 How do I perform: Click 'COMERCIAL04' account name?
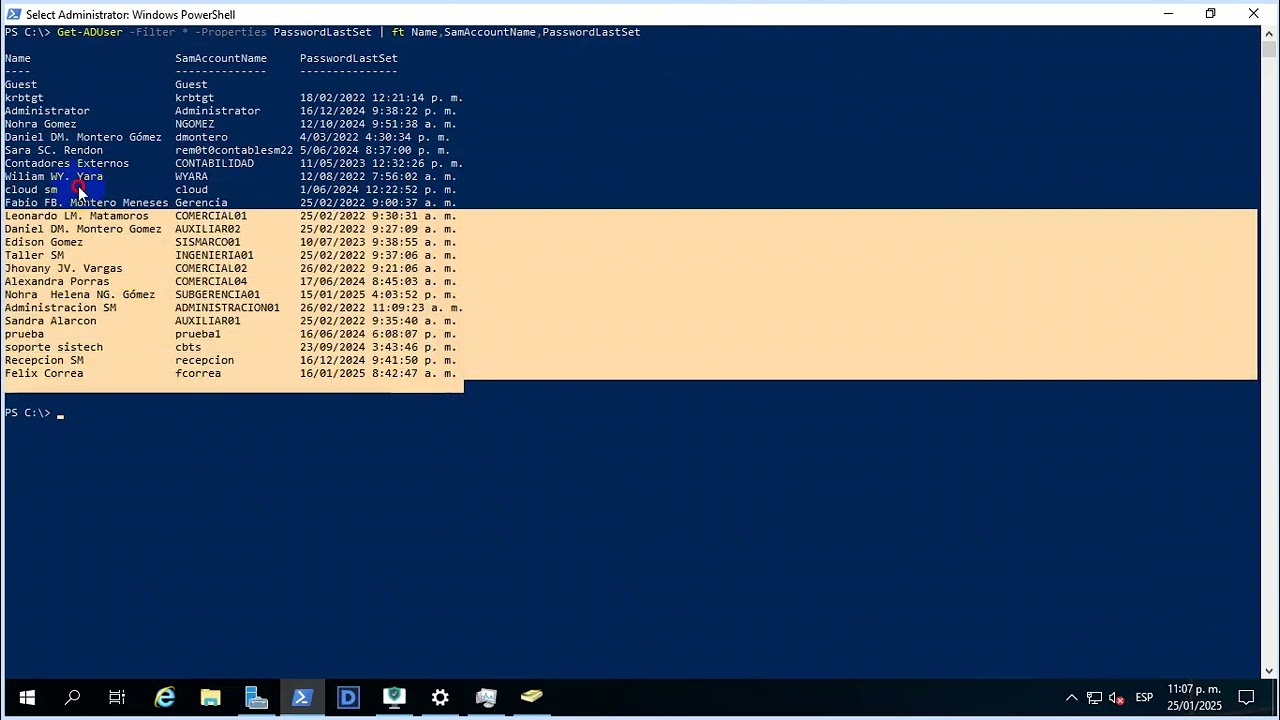[x=211, y=281]
